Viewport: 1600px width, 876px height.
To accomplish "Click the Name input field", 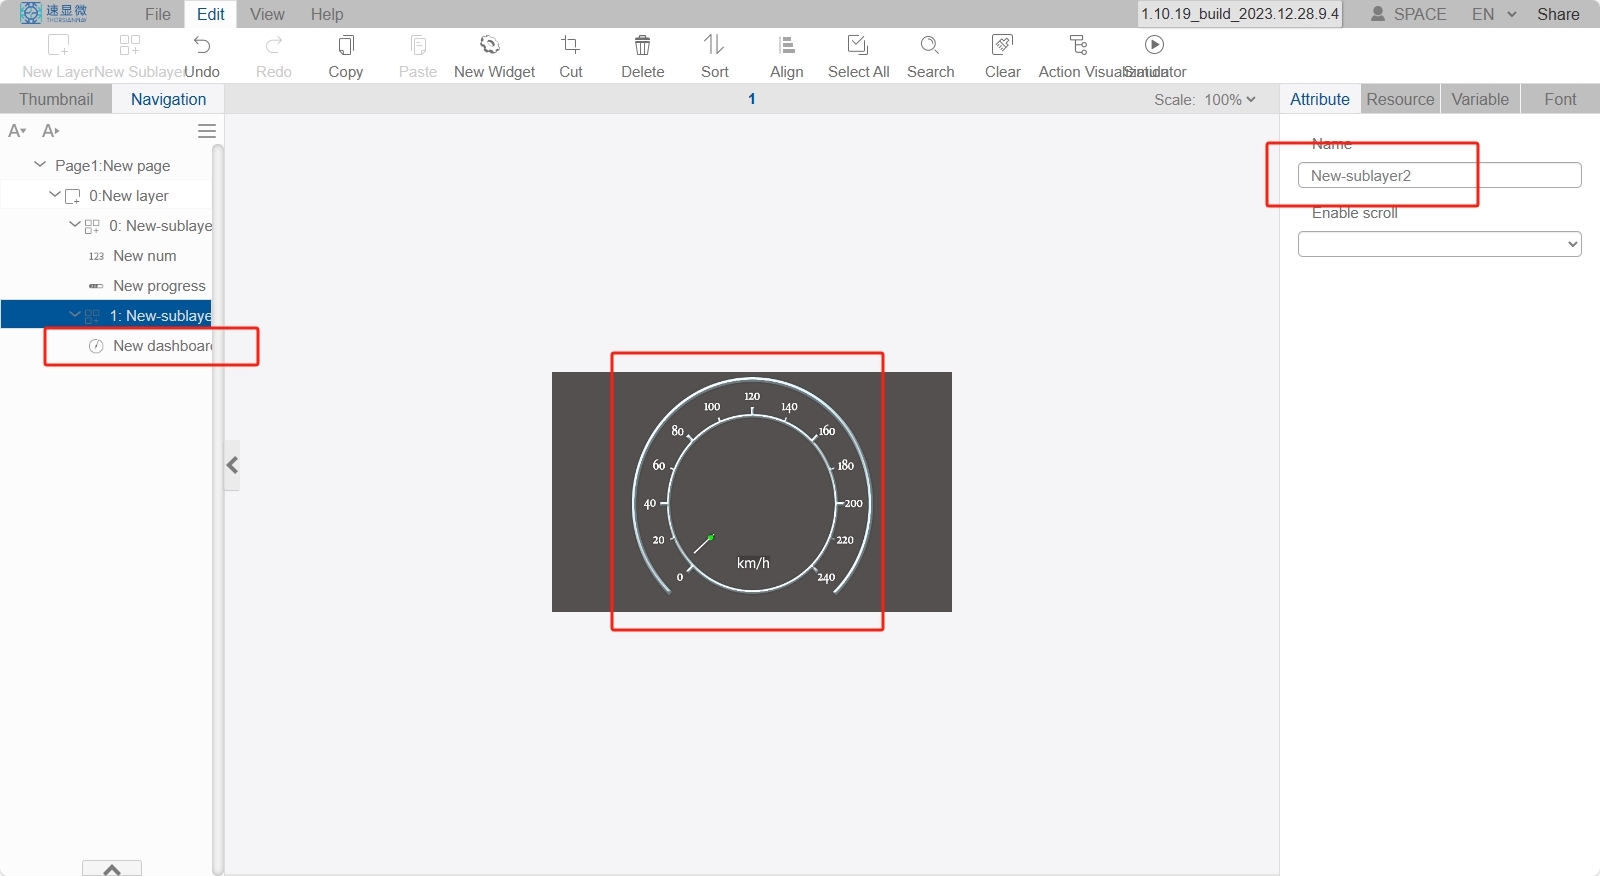I will pyautogui.click(x=1439, y=175).
